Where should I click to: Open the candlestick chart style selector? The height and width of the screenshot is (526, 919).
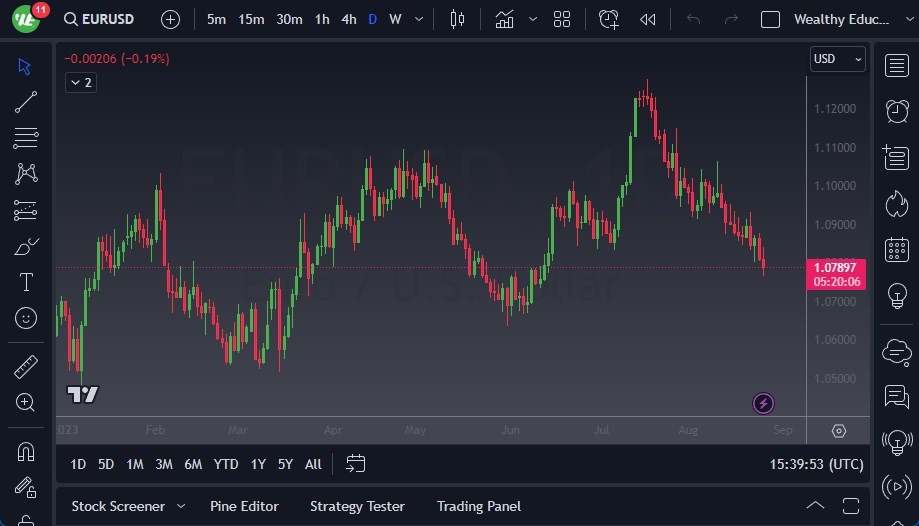pos(457,19)
